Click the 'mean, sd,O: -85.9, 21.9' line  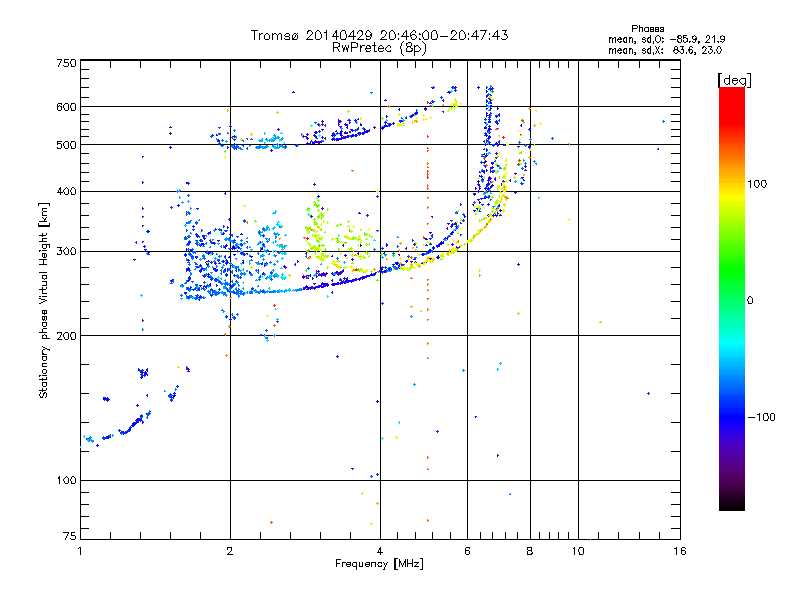666,39
